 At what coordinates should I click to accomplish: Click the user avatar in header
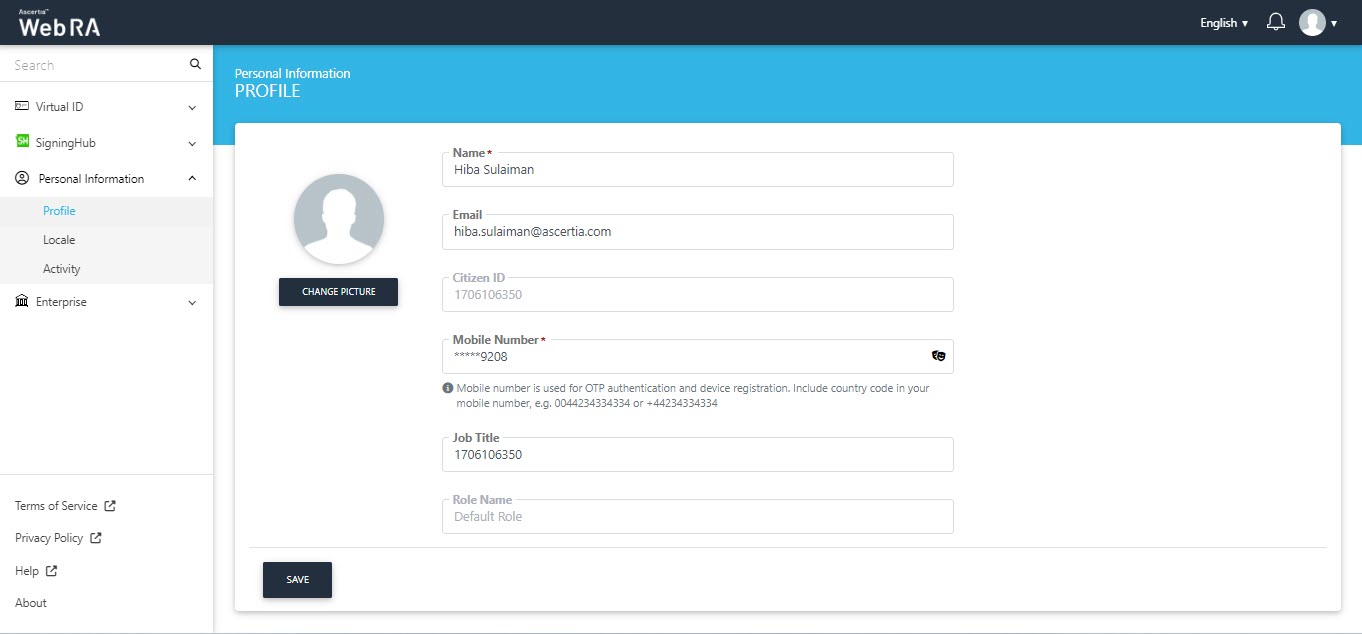(x=1312, y=23)
